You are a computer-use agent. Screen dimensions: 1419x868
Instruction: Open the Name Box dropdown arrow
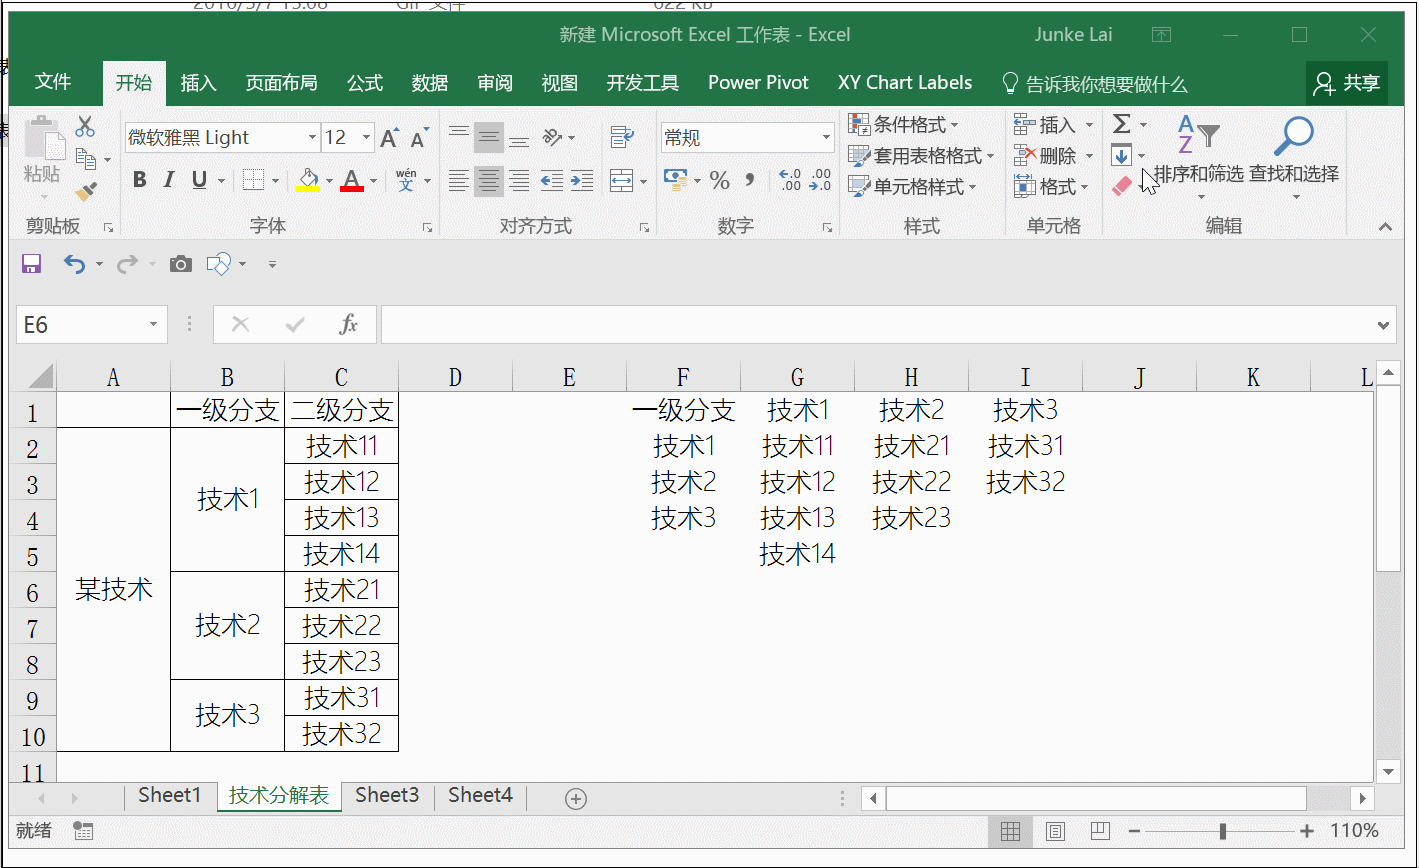pos(153,325)
